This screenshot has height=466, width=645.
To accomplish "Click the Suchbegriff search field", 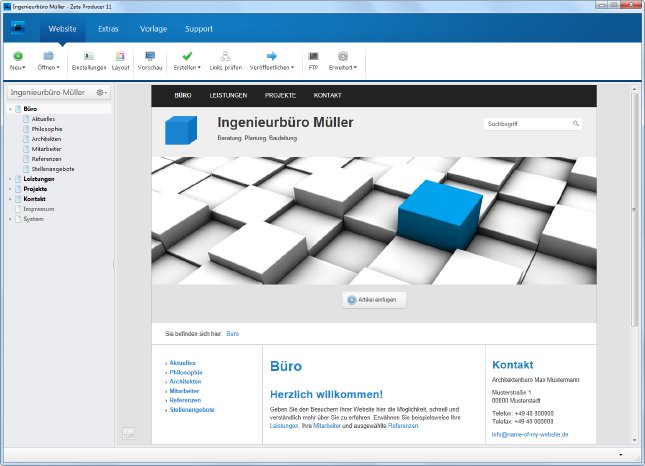I will [x=526, y=124].
